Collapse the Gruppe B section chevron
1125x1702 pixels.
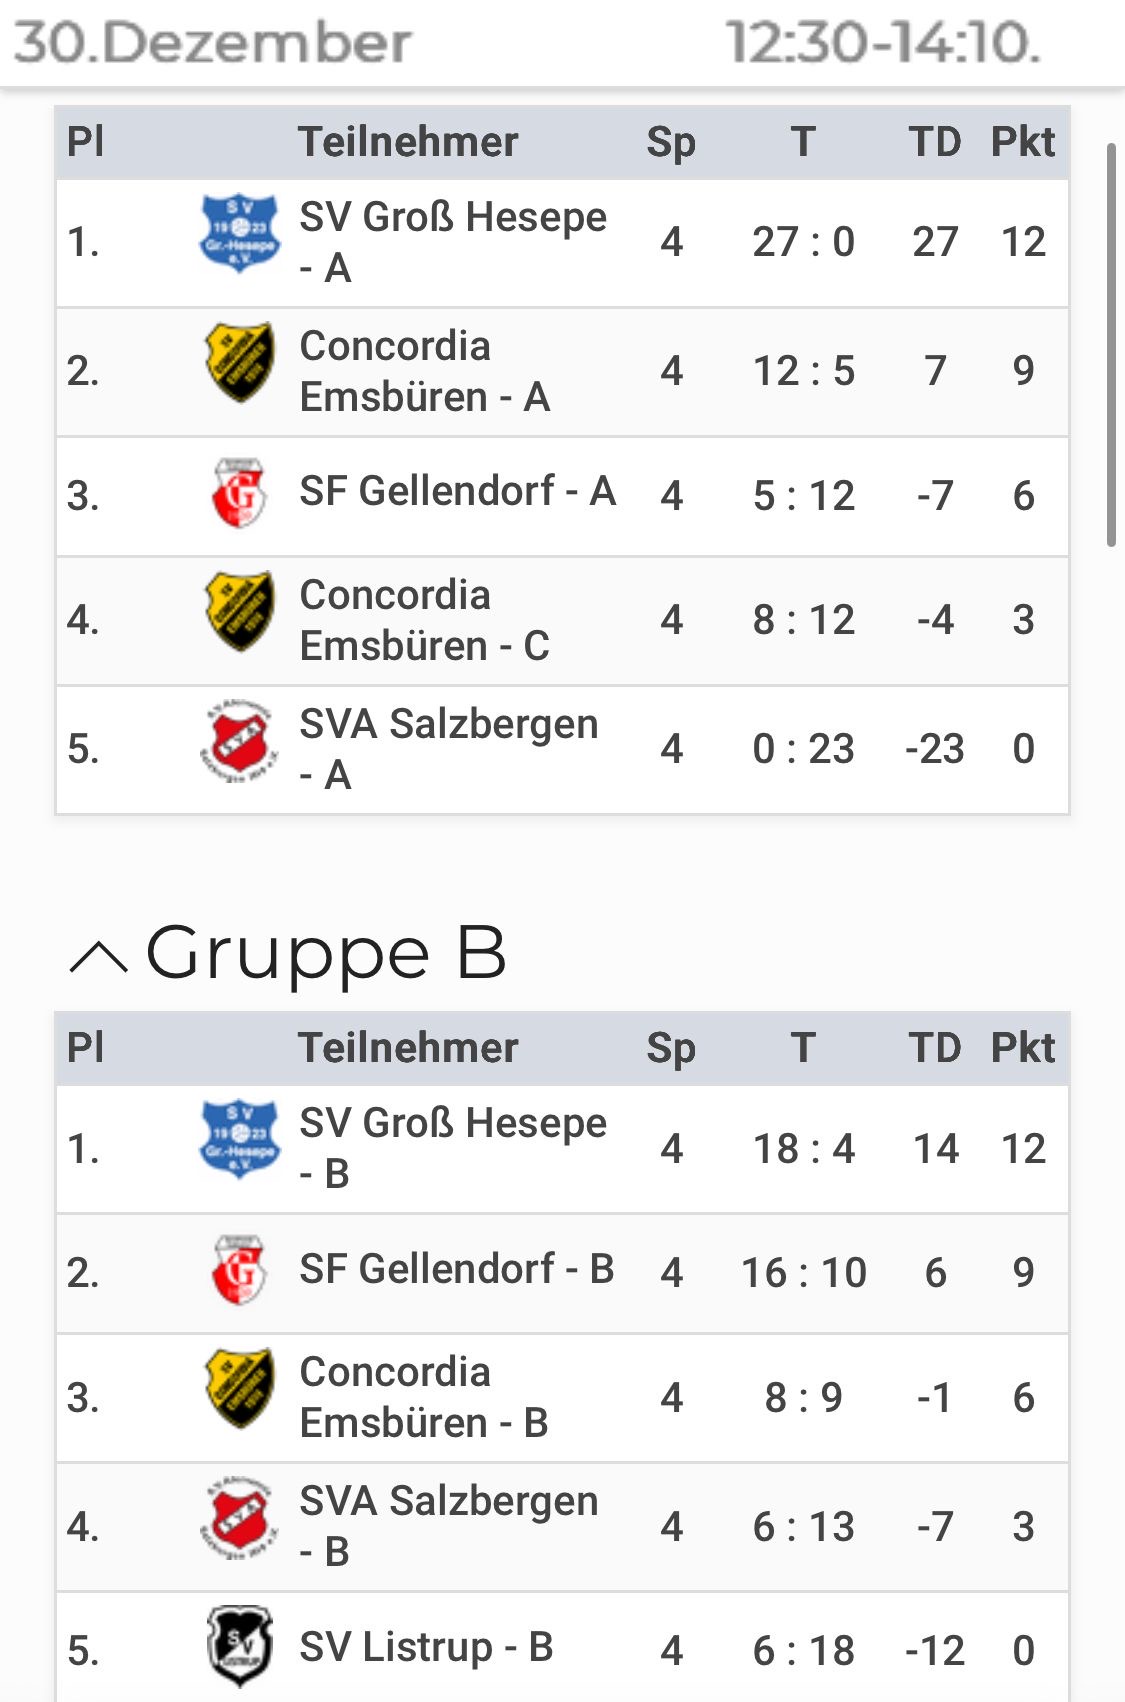click(98, 958)
